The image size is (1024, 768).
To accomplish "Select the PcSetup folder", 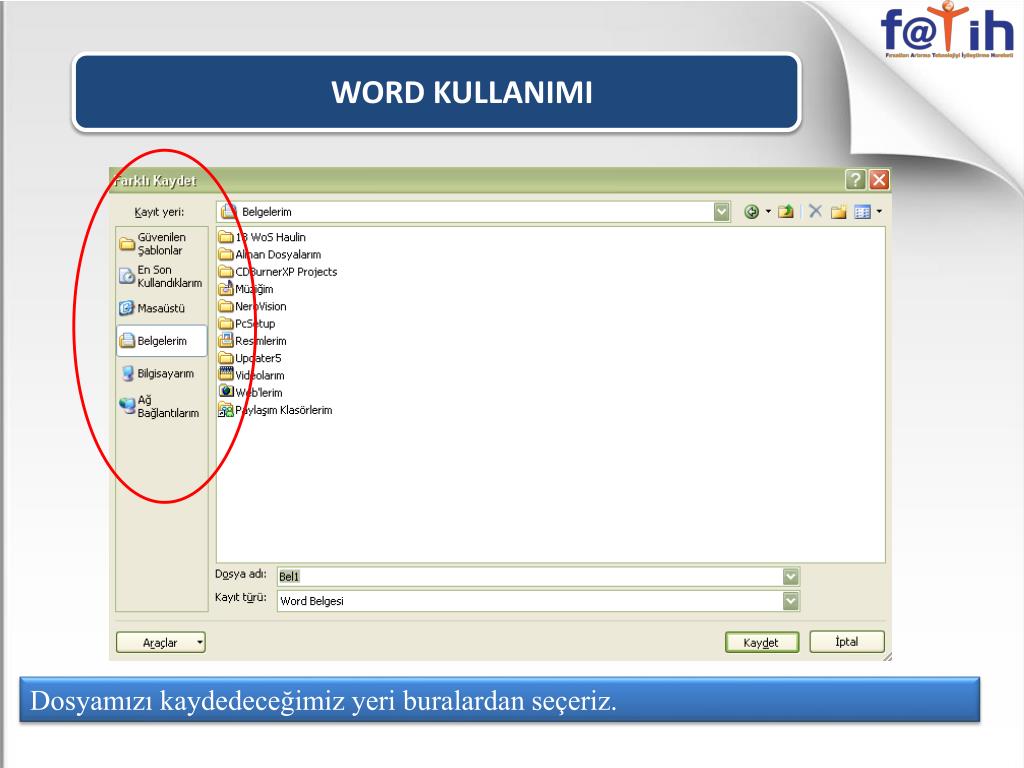I will click(247, 323).
